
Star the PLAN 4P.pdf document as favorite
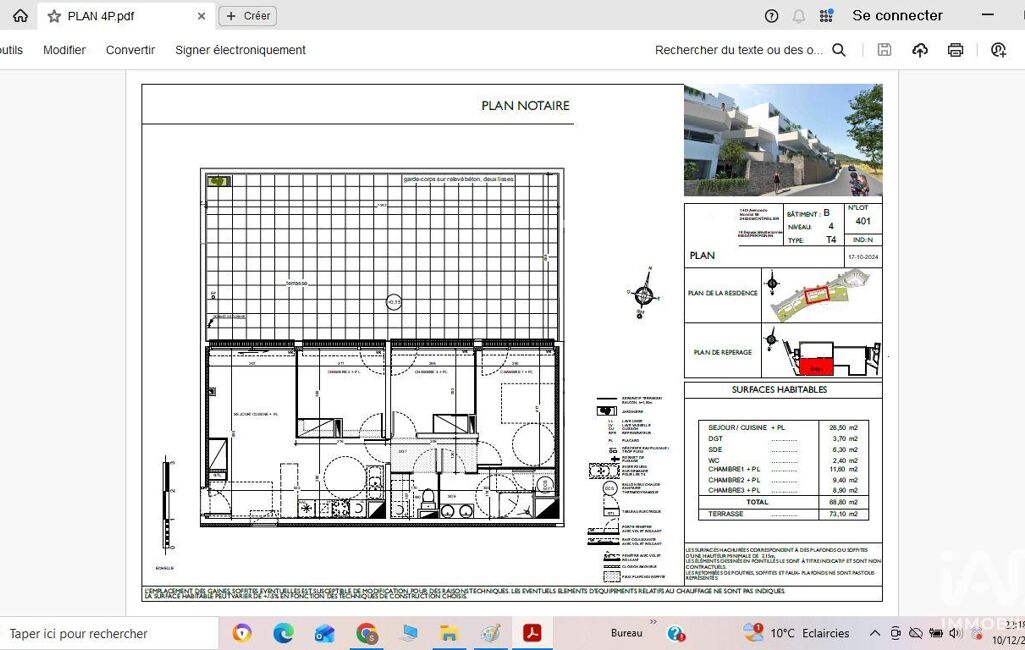tap(54, 16)
